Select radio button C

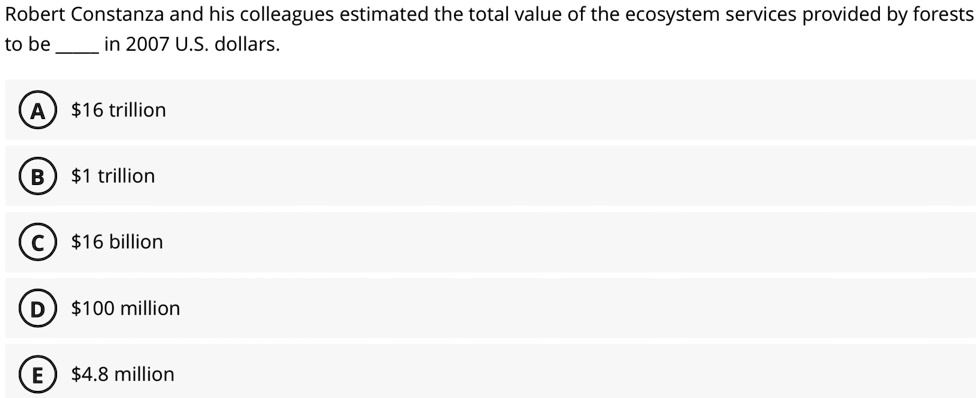tap(38, 243)
